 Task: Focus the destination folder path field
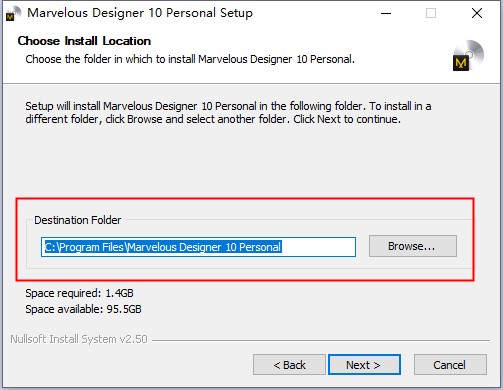pyautogui.click(x=198, y=247)
